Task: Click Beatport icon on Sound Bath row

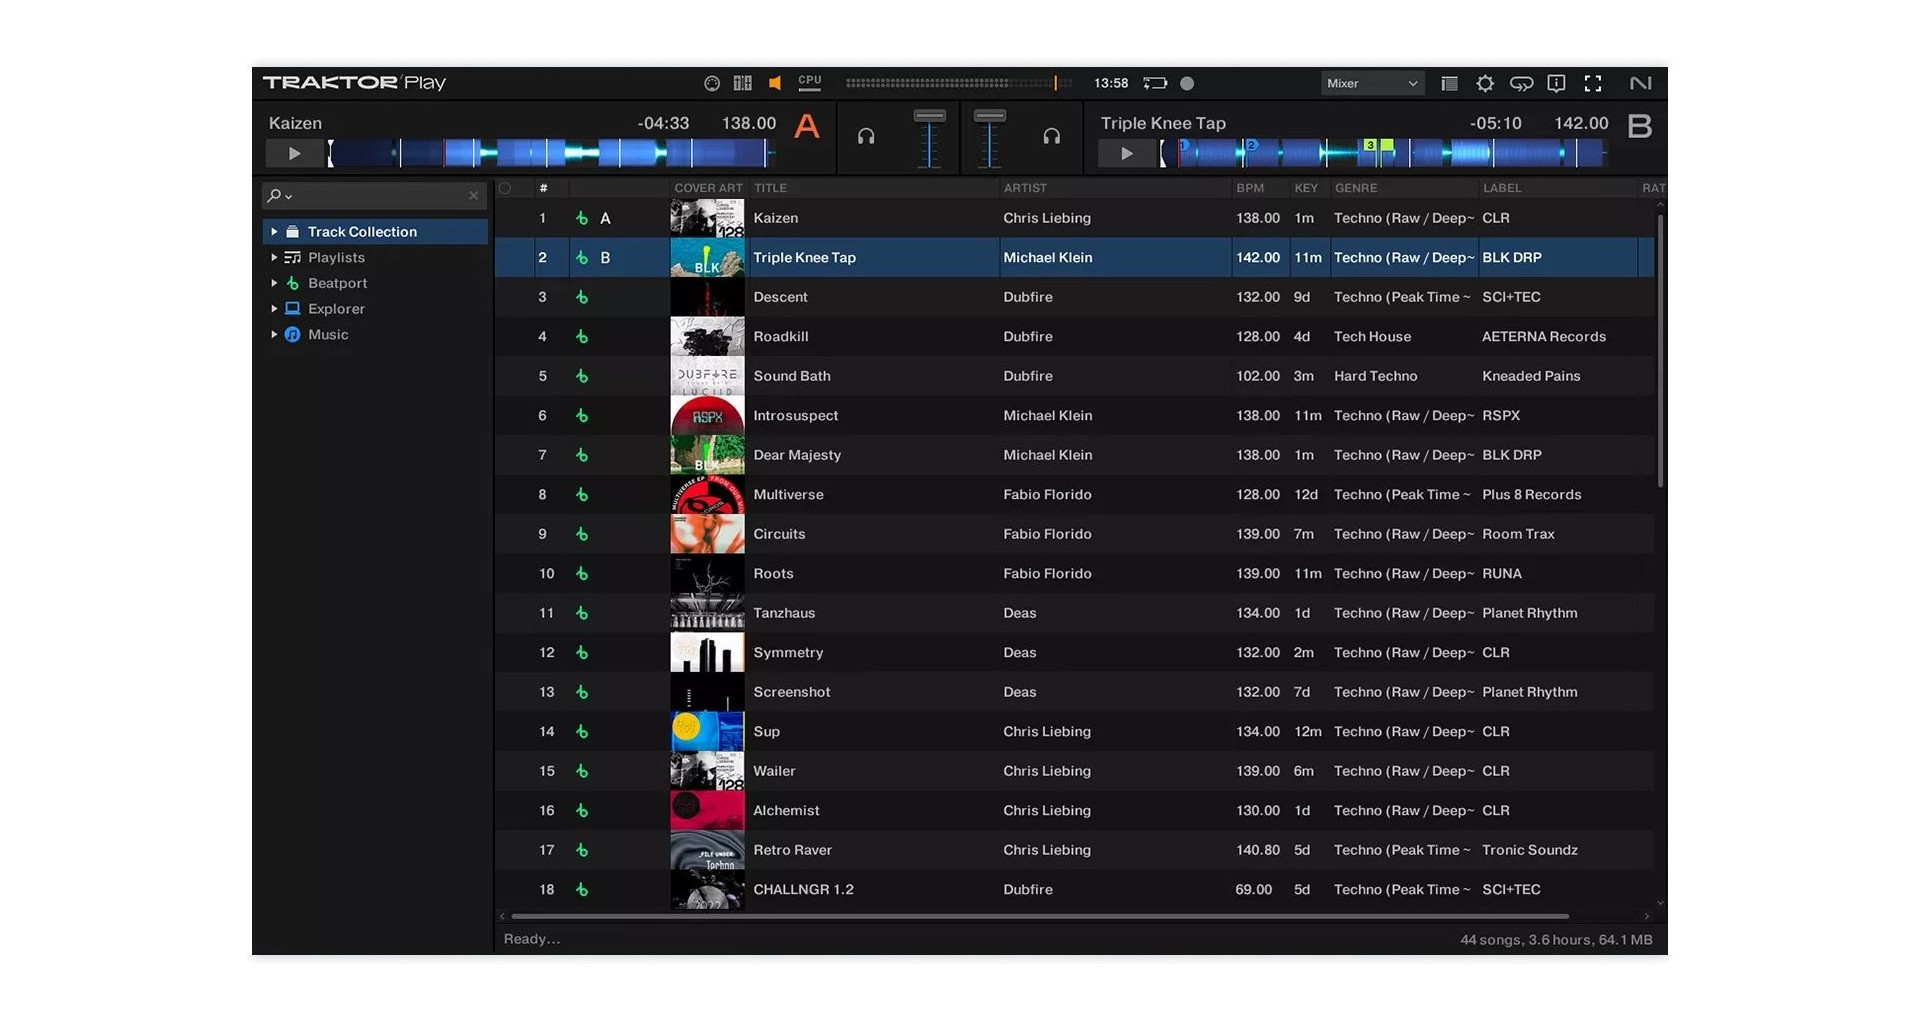Action: 582,376
